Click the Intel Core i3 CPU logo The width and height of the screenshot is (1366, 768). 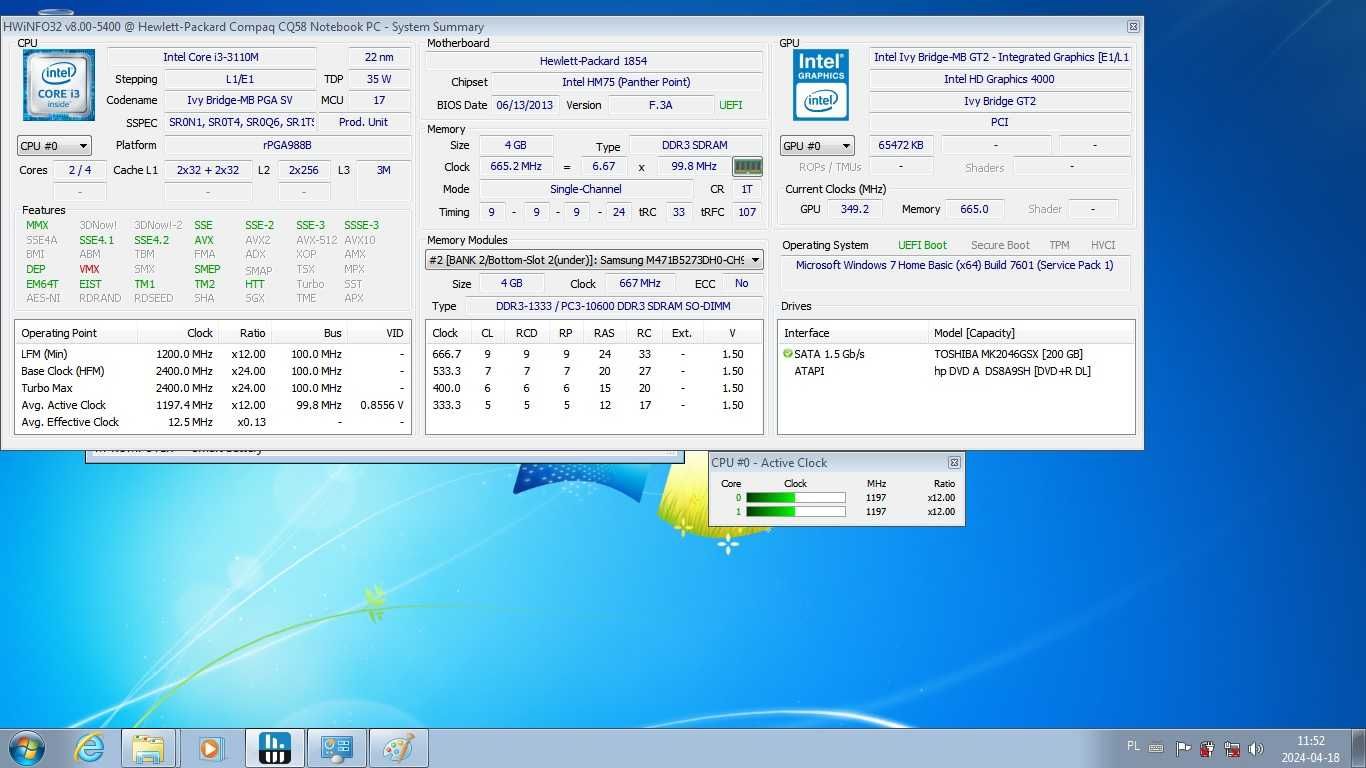point(59,85)
